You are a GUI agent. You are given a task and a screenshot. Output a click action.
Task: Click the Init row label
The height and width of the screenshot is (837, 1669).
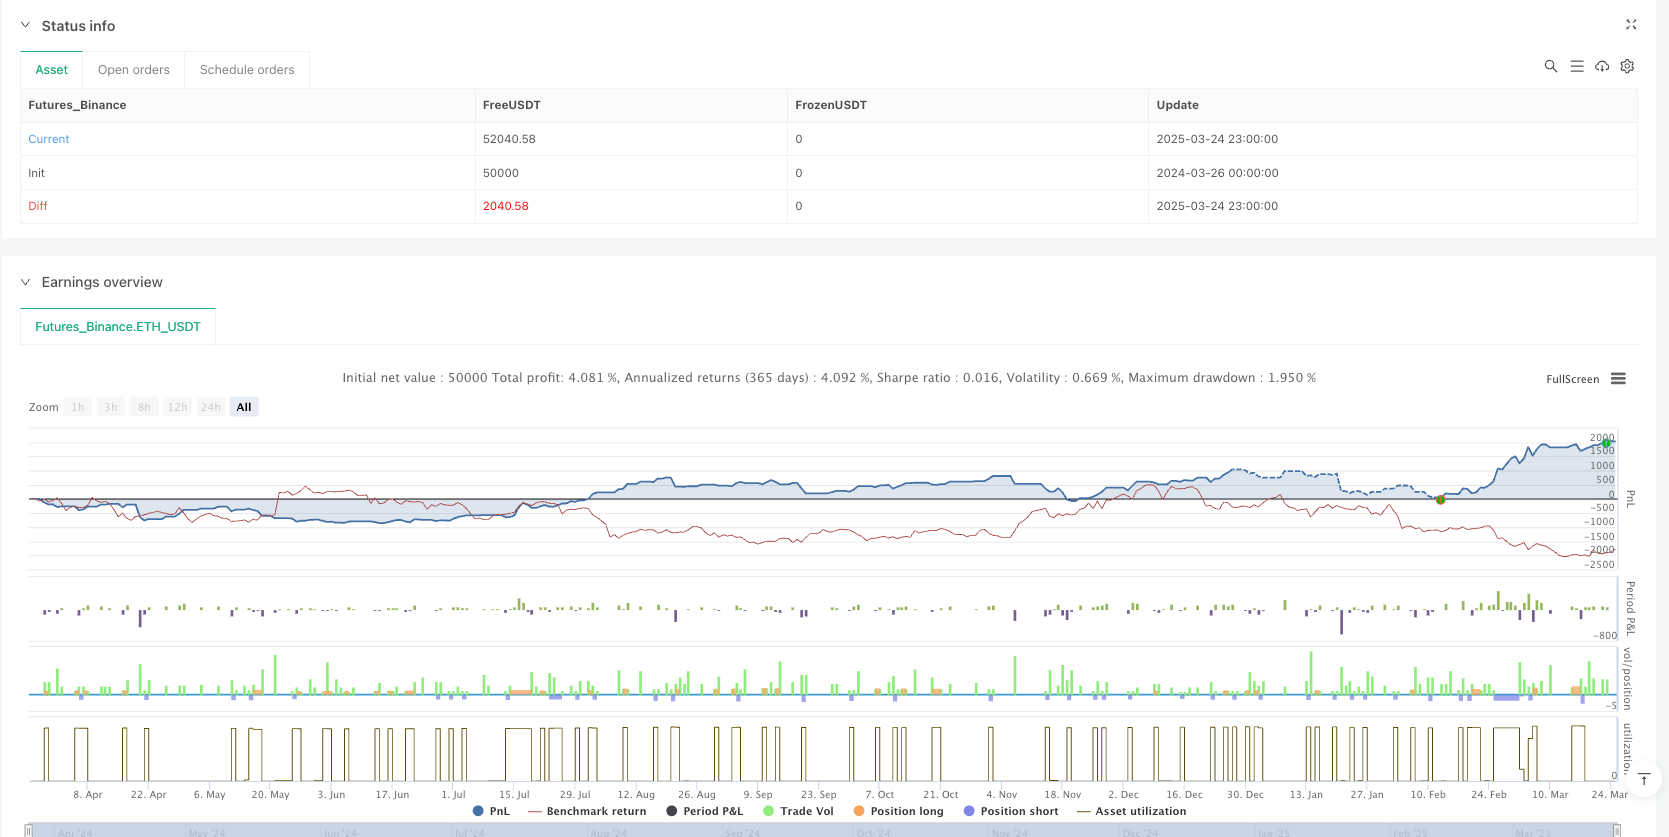click(37, 173)
